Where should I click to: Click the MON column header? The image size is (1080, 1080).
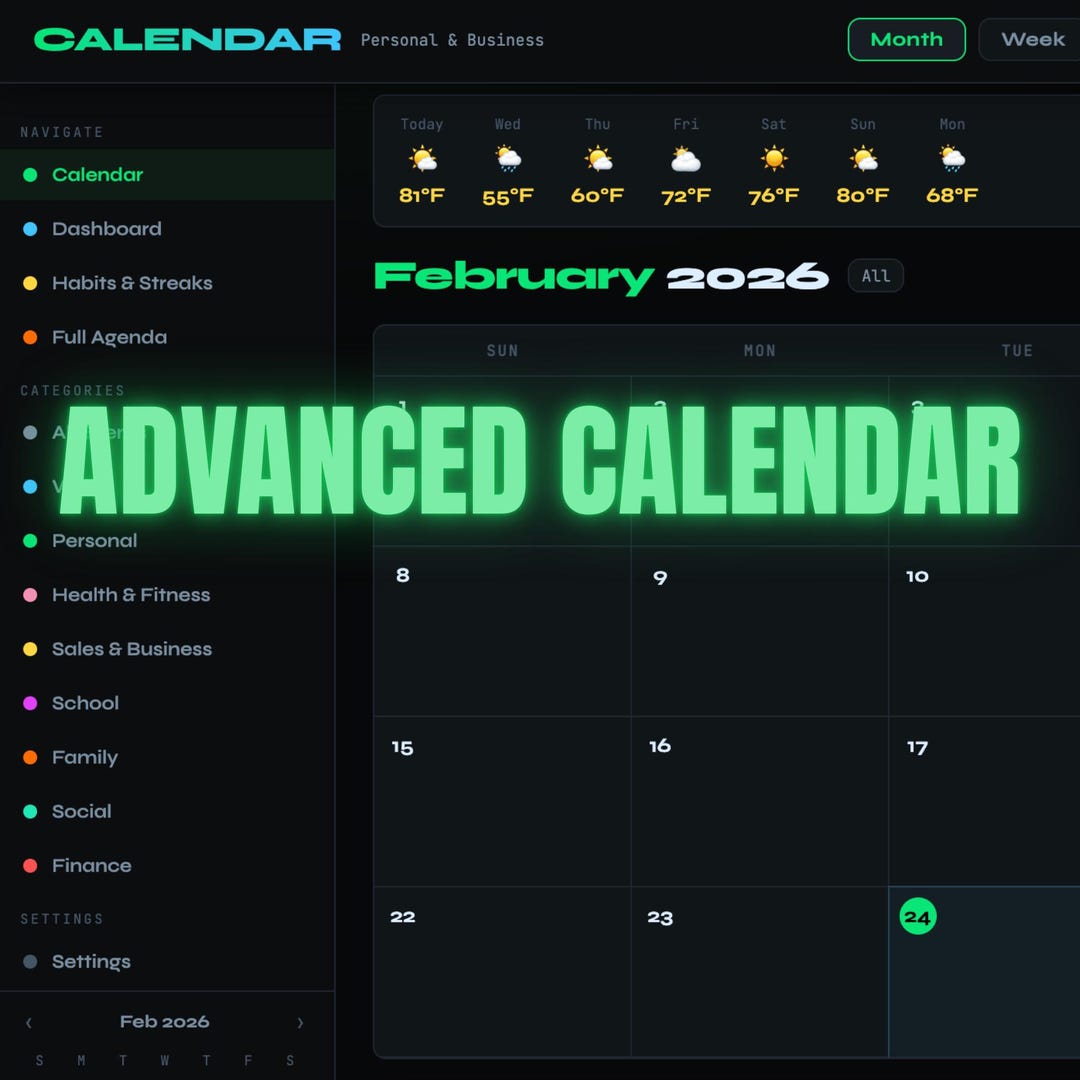[x=760, y=351]
